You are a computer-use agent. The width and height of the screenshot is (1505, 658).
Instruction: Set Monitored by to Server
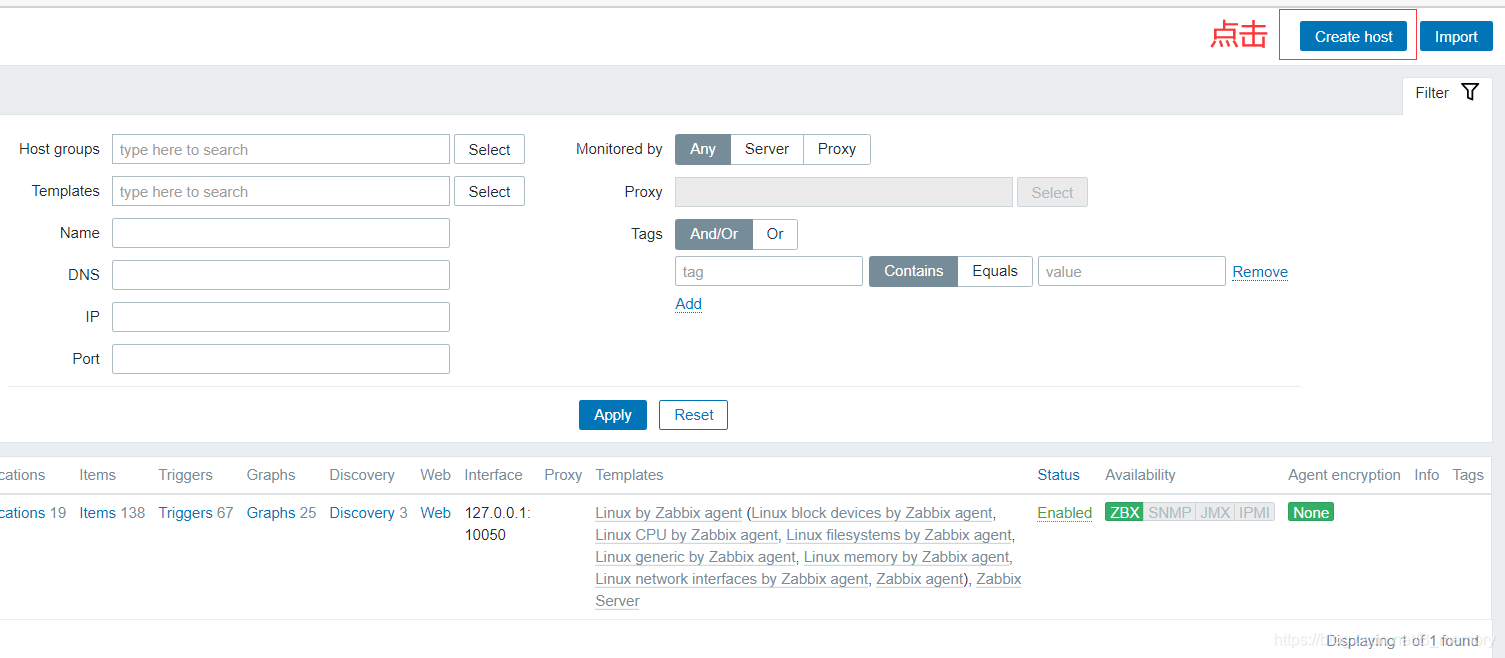(x=767, y=149)
